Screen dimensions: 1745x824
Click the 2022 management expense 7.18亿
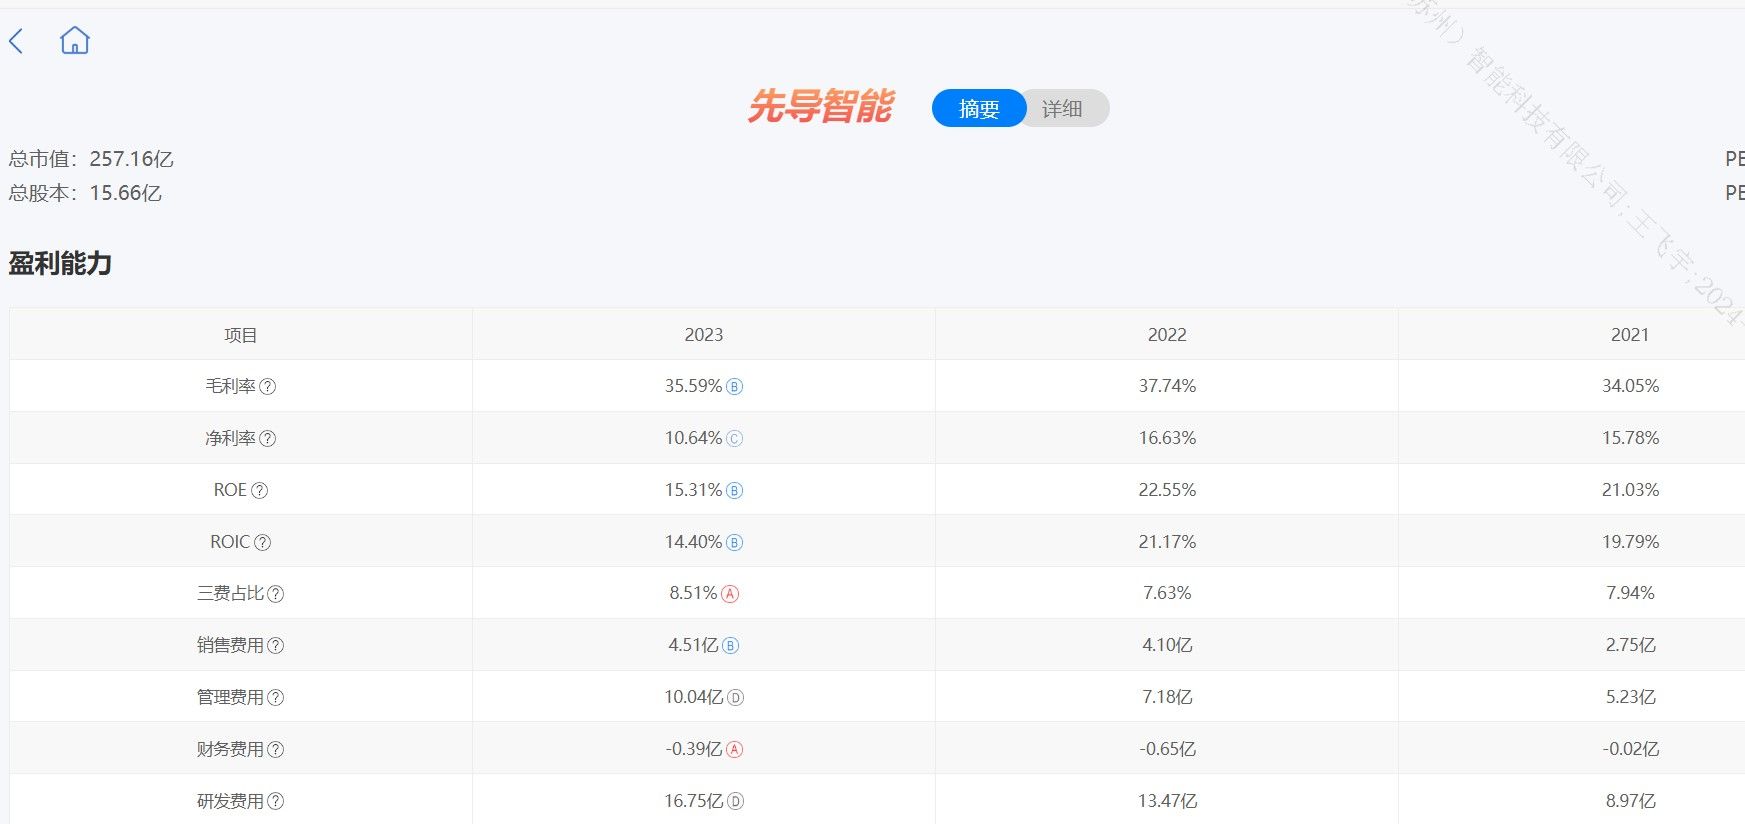[1167, 697]
